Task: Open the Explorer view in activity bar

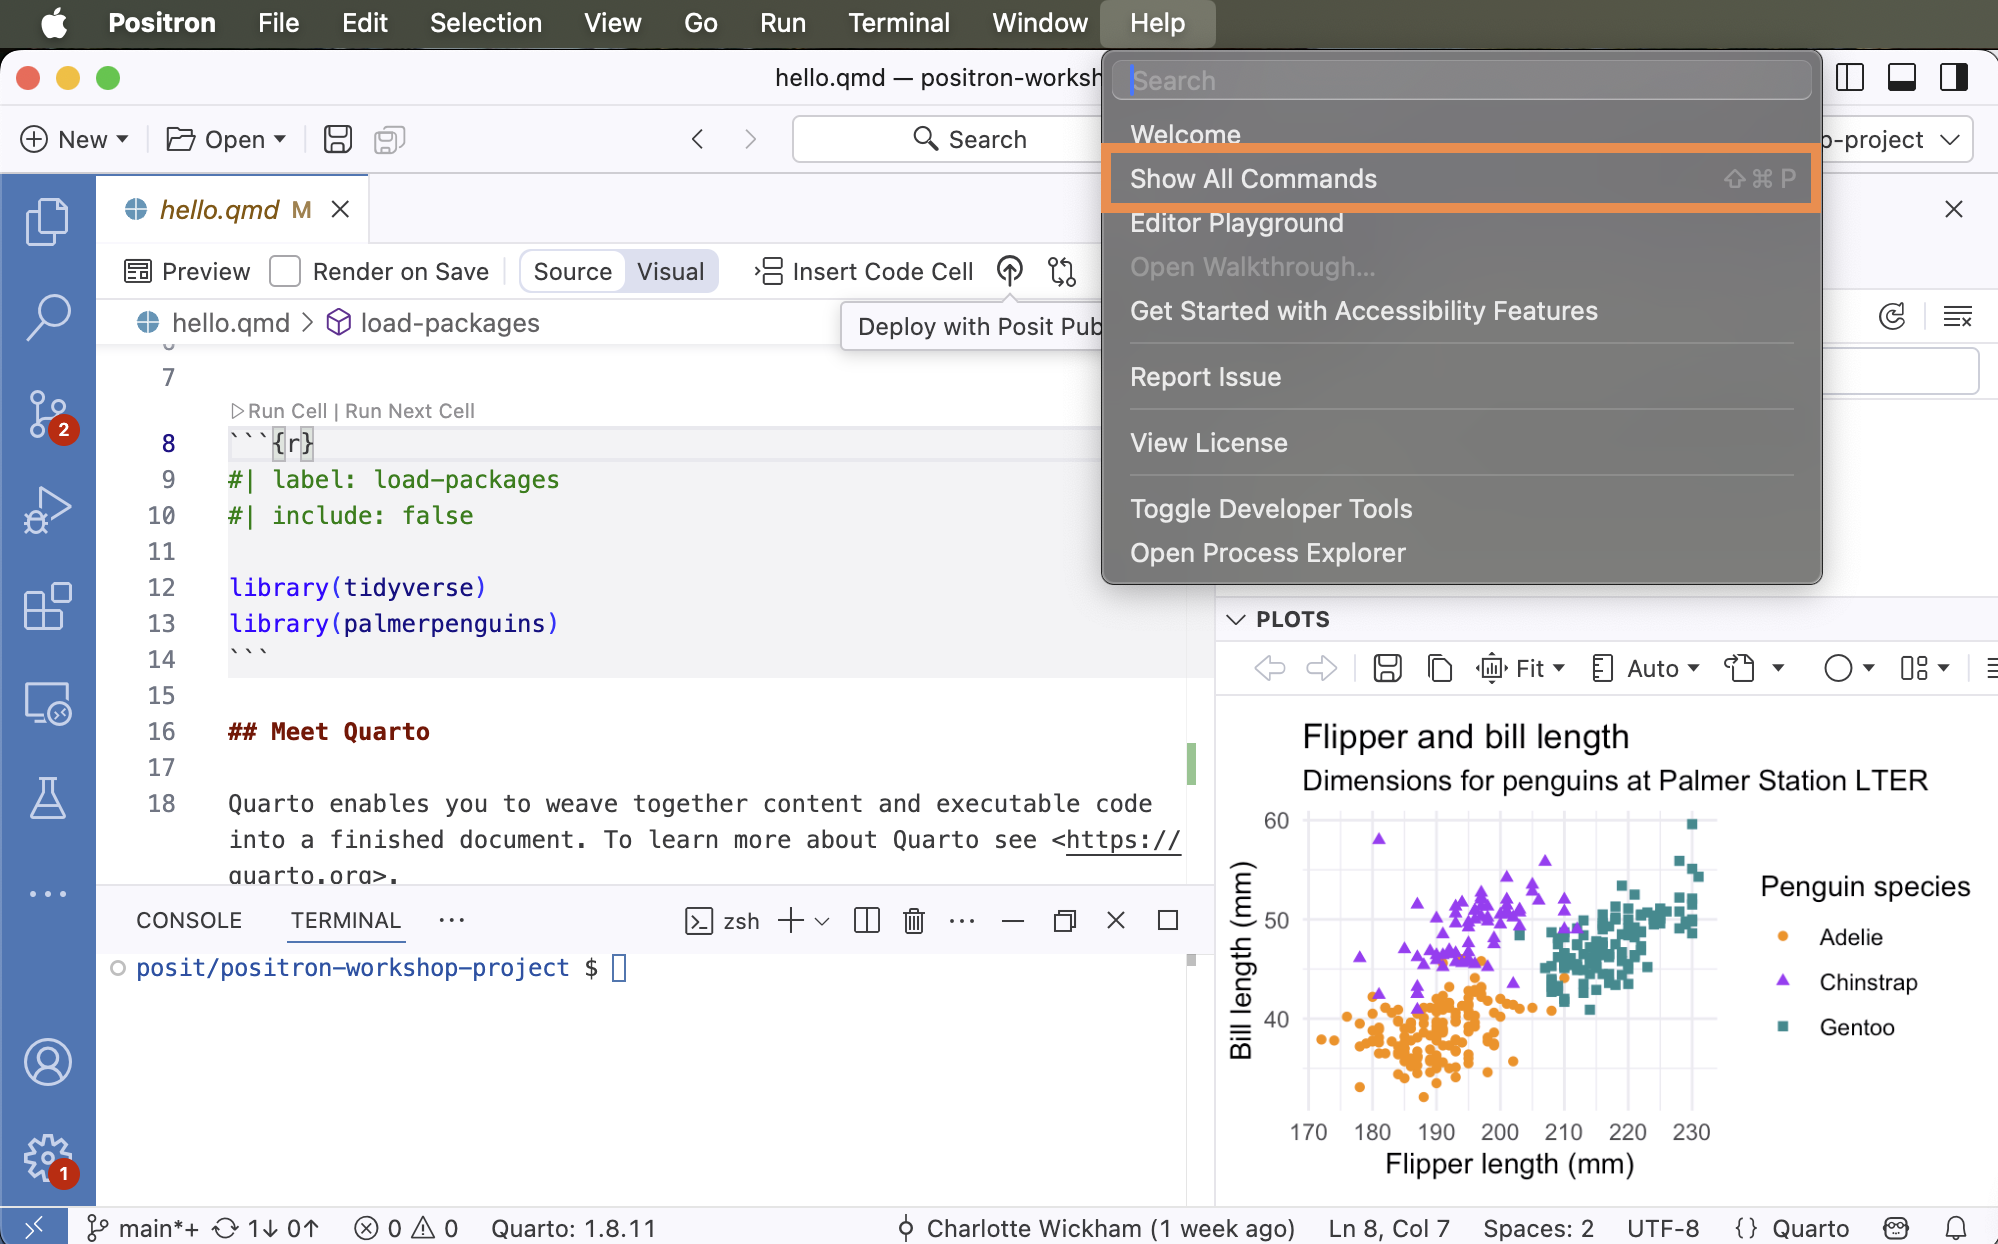Action: point(47,221)
